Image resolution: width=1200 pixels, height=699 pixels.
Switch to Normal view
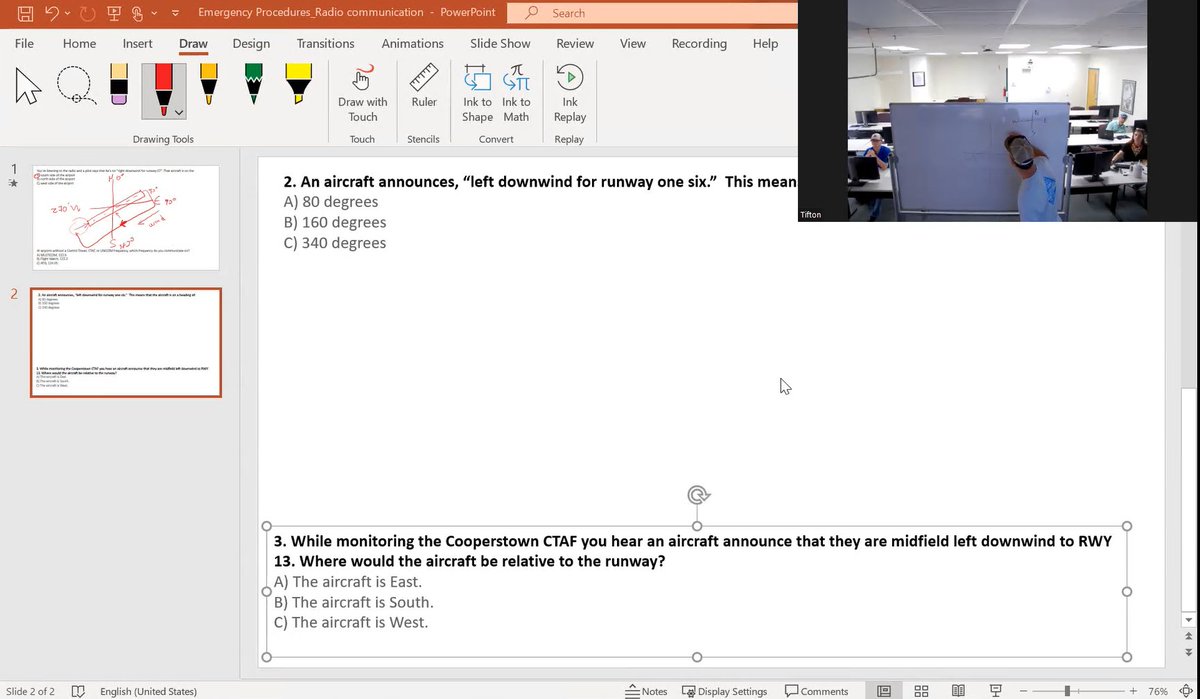pyautogui.click(x=884, y=691)
